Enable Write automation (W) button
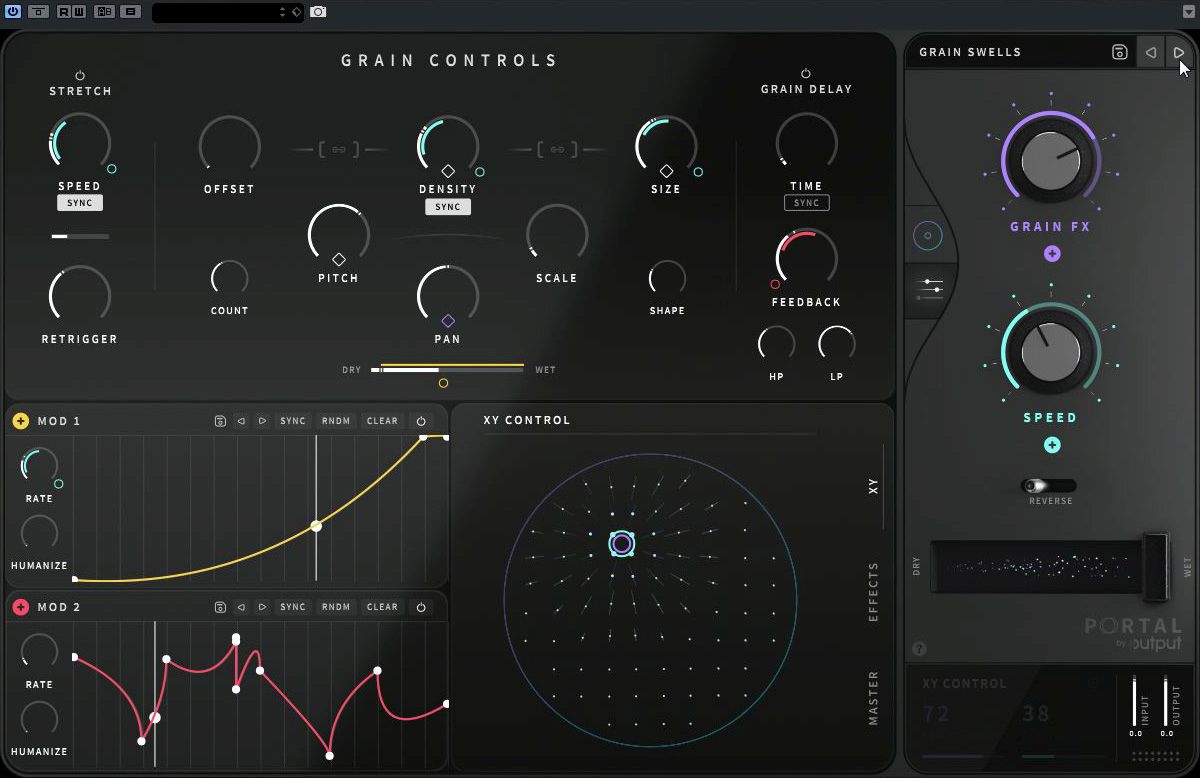 (x=78, y=11)
